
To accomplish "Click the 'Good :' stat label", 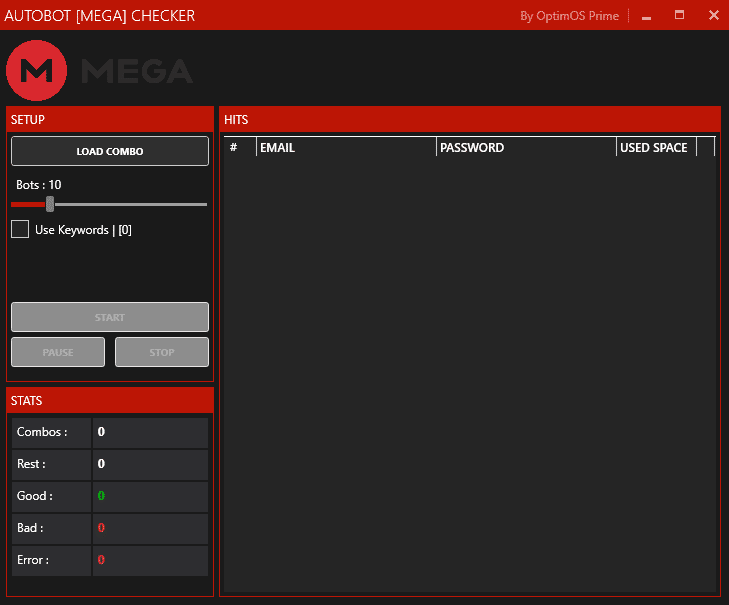I will click(x=34, y=496).
